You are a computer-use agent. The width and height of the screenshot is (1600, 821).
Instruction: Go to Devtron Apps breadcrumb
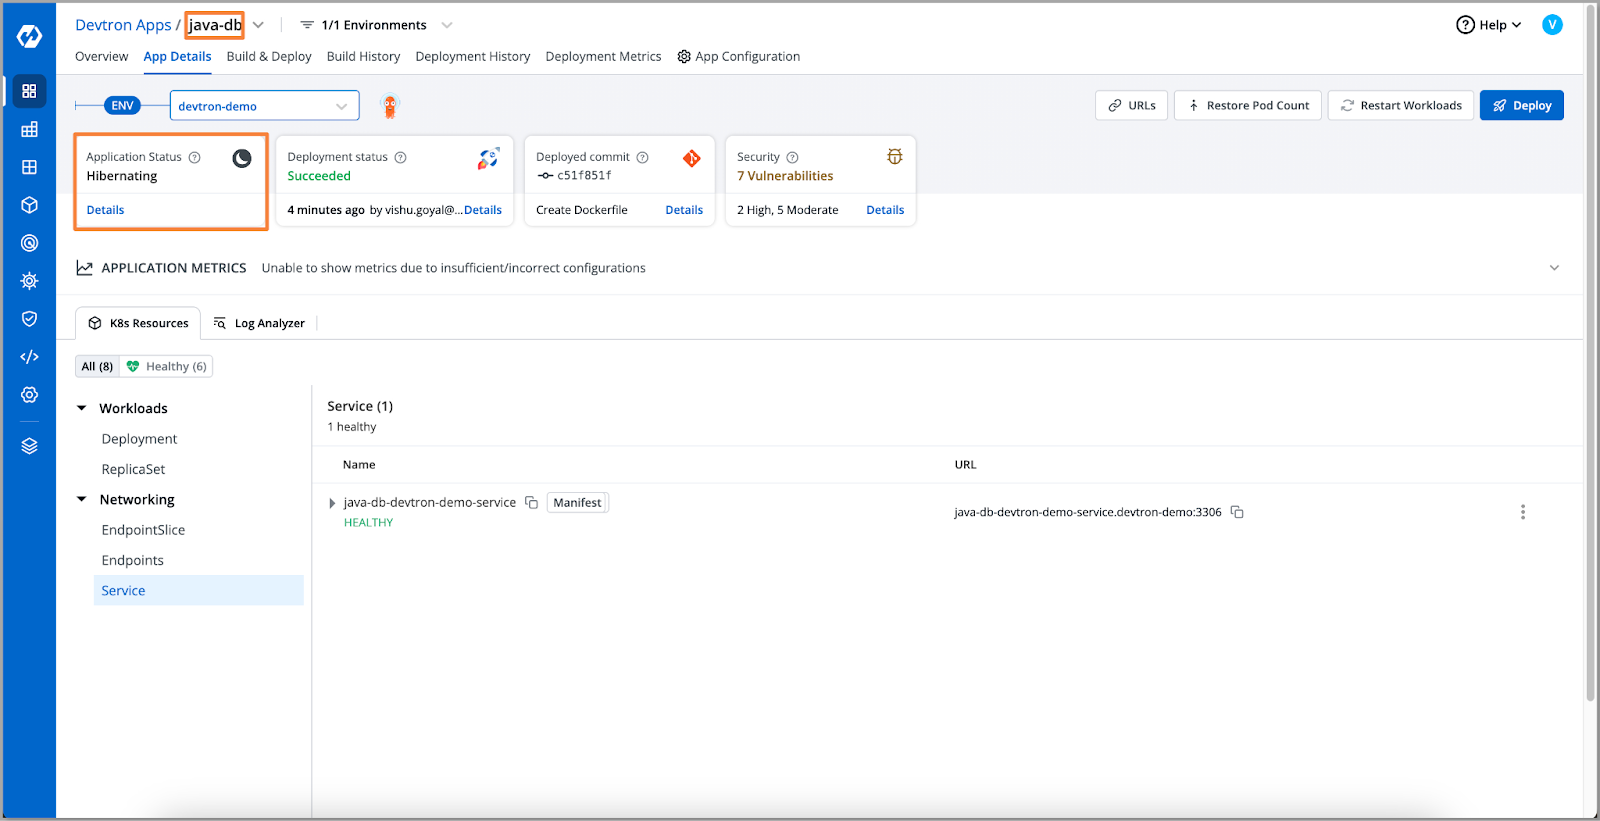click(123, 25)
